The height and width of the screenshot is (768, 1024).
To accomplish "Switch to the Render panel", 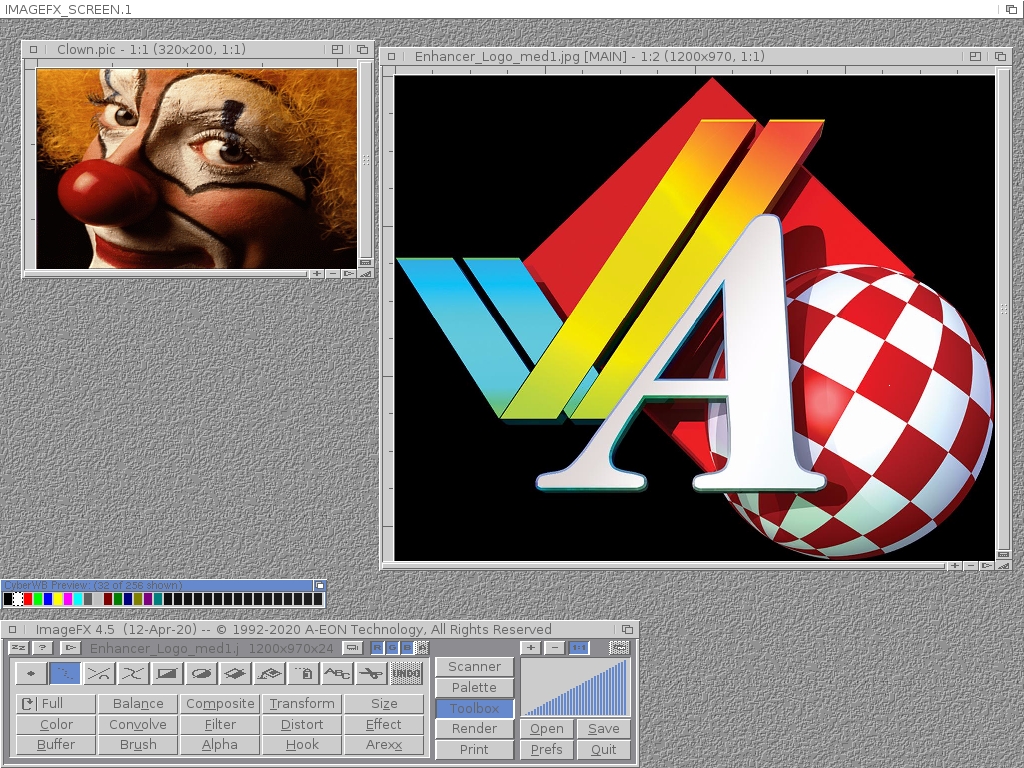I will (474, 728).
